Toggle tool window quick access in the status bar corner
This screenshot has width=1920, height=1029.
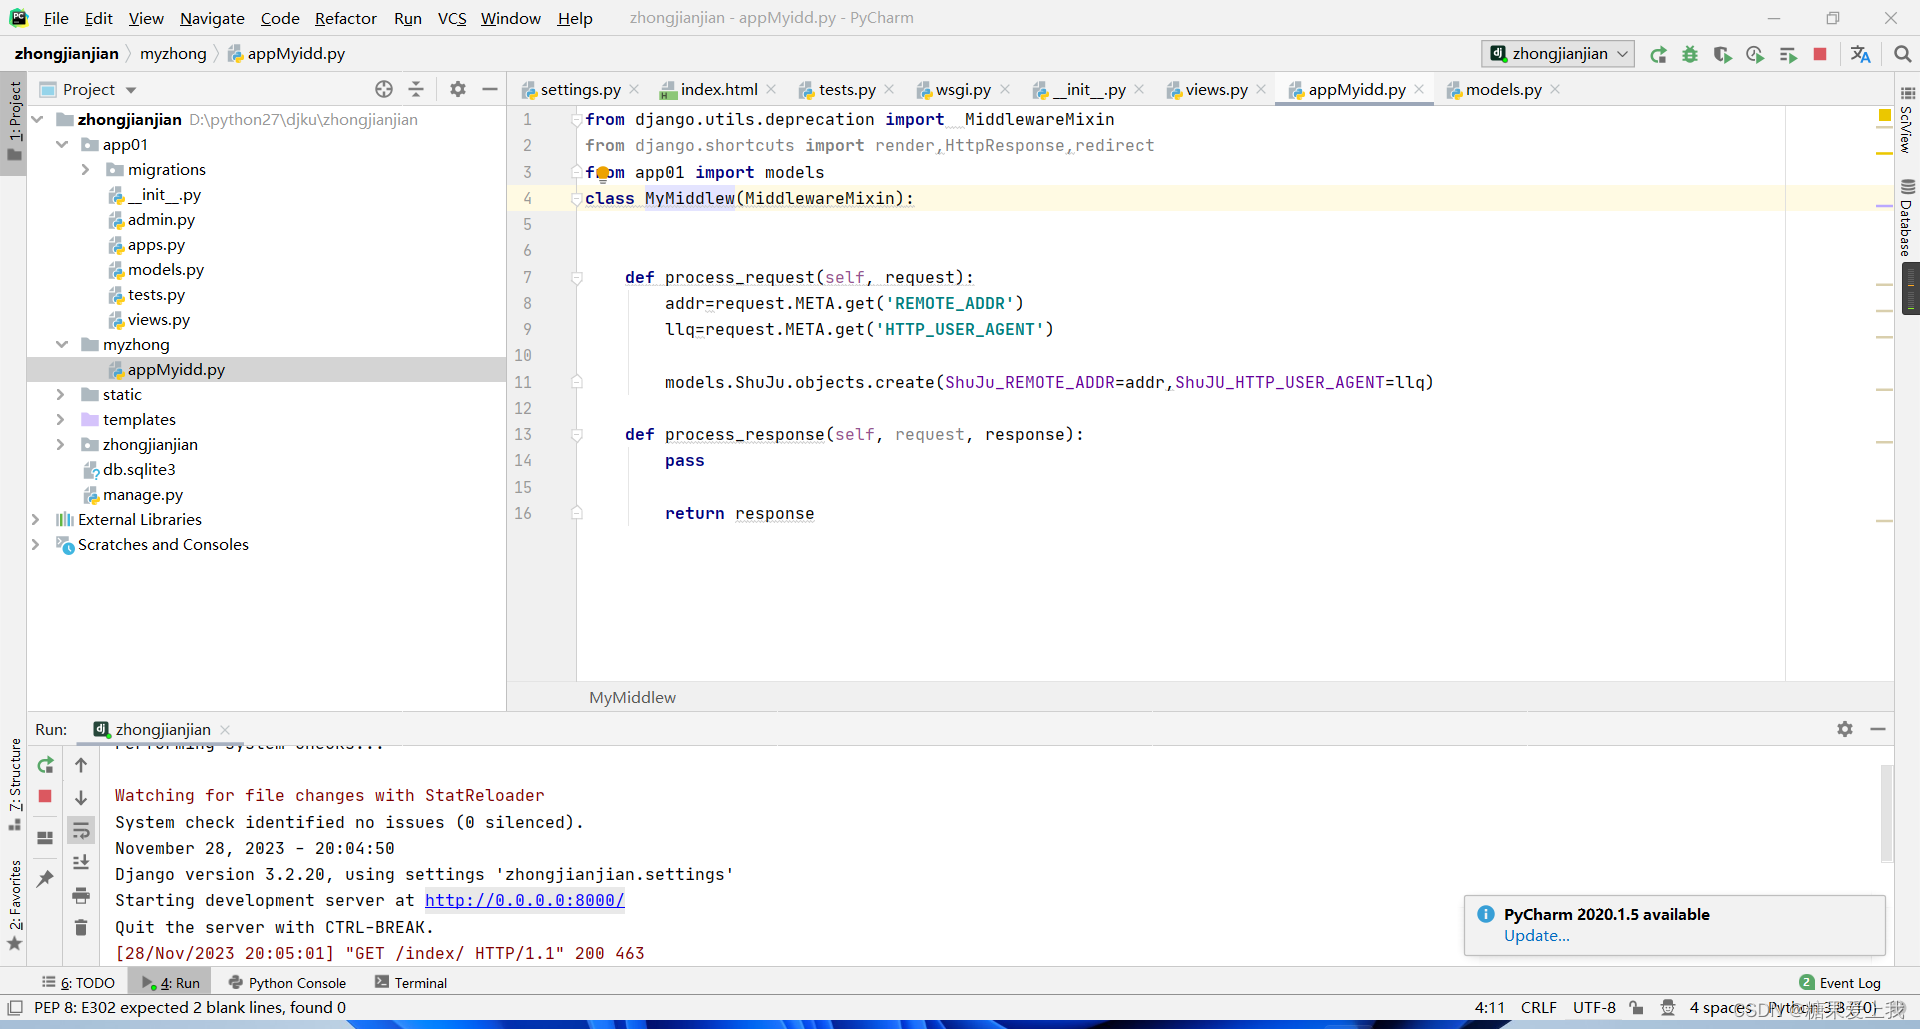click(14, 1007)
